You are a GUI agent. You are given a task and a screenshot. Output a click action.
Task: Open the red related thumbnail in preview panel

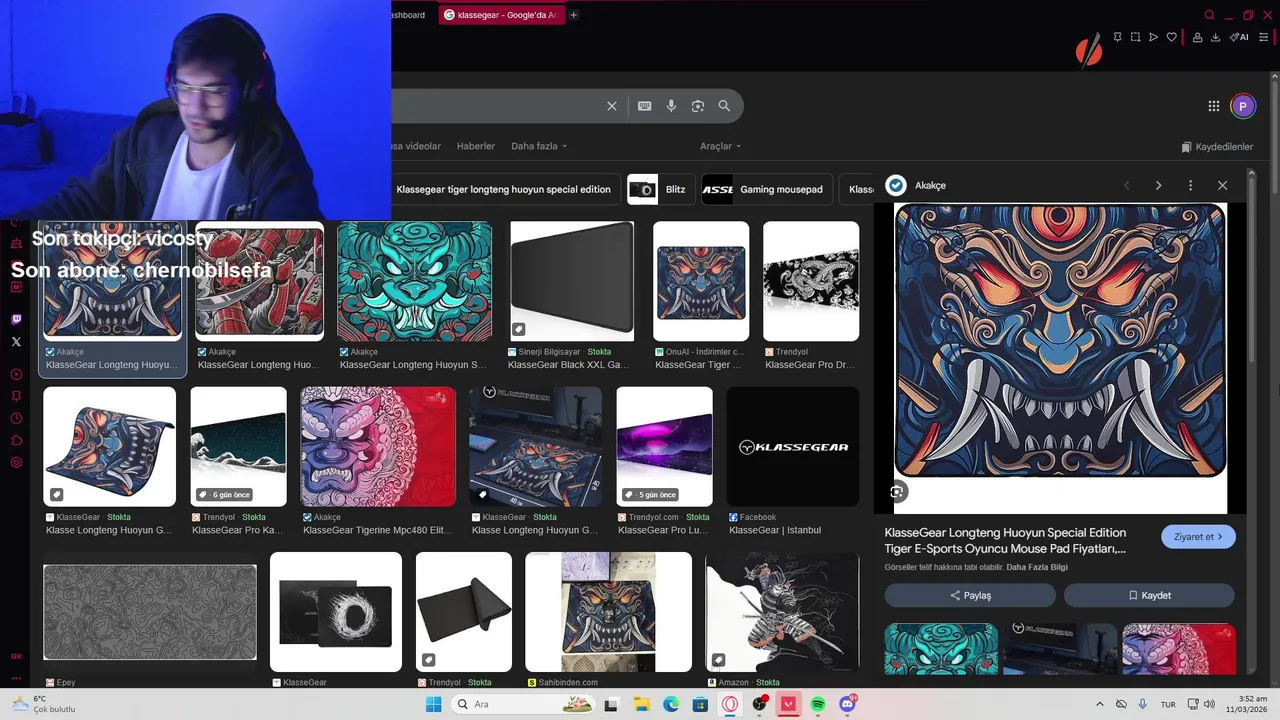[1179, 649]
